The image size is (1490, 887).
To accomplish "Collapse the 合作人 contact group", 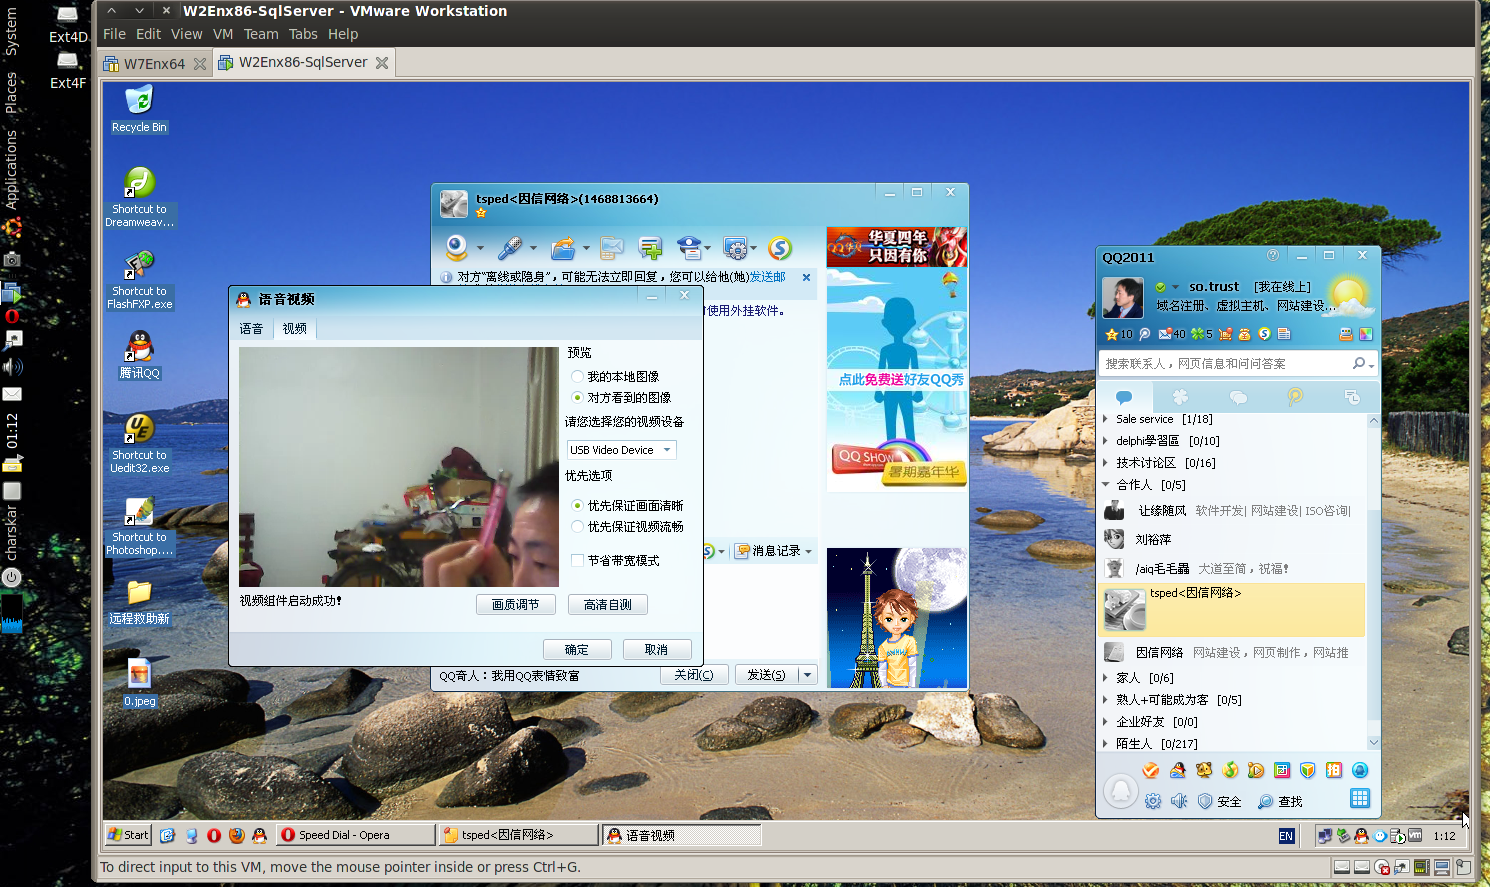I will [1105, 485].
